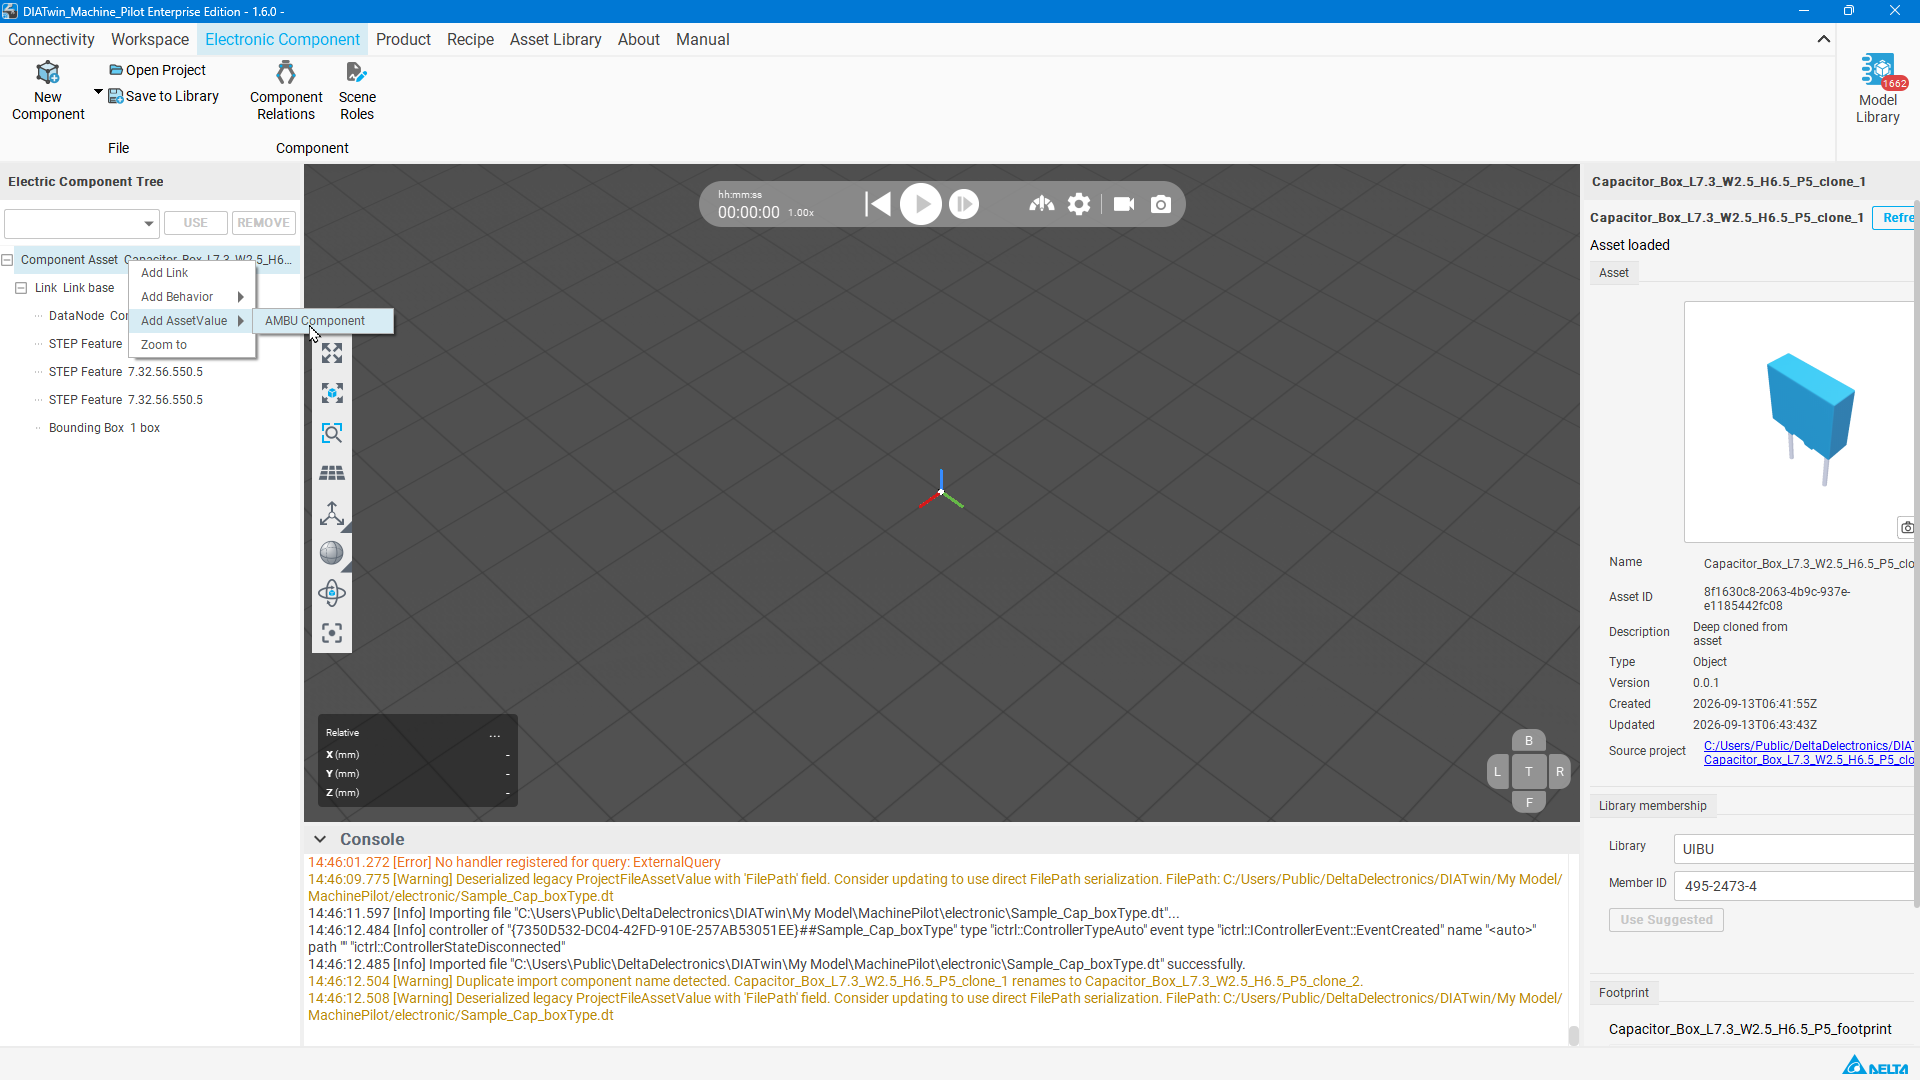This screenshot has width=1920, height=1080.
Task: Click the asset thumbnail capture camera icon
Action: click(x=1907, y=527)
